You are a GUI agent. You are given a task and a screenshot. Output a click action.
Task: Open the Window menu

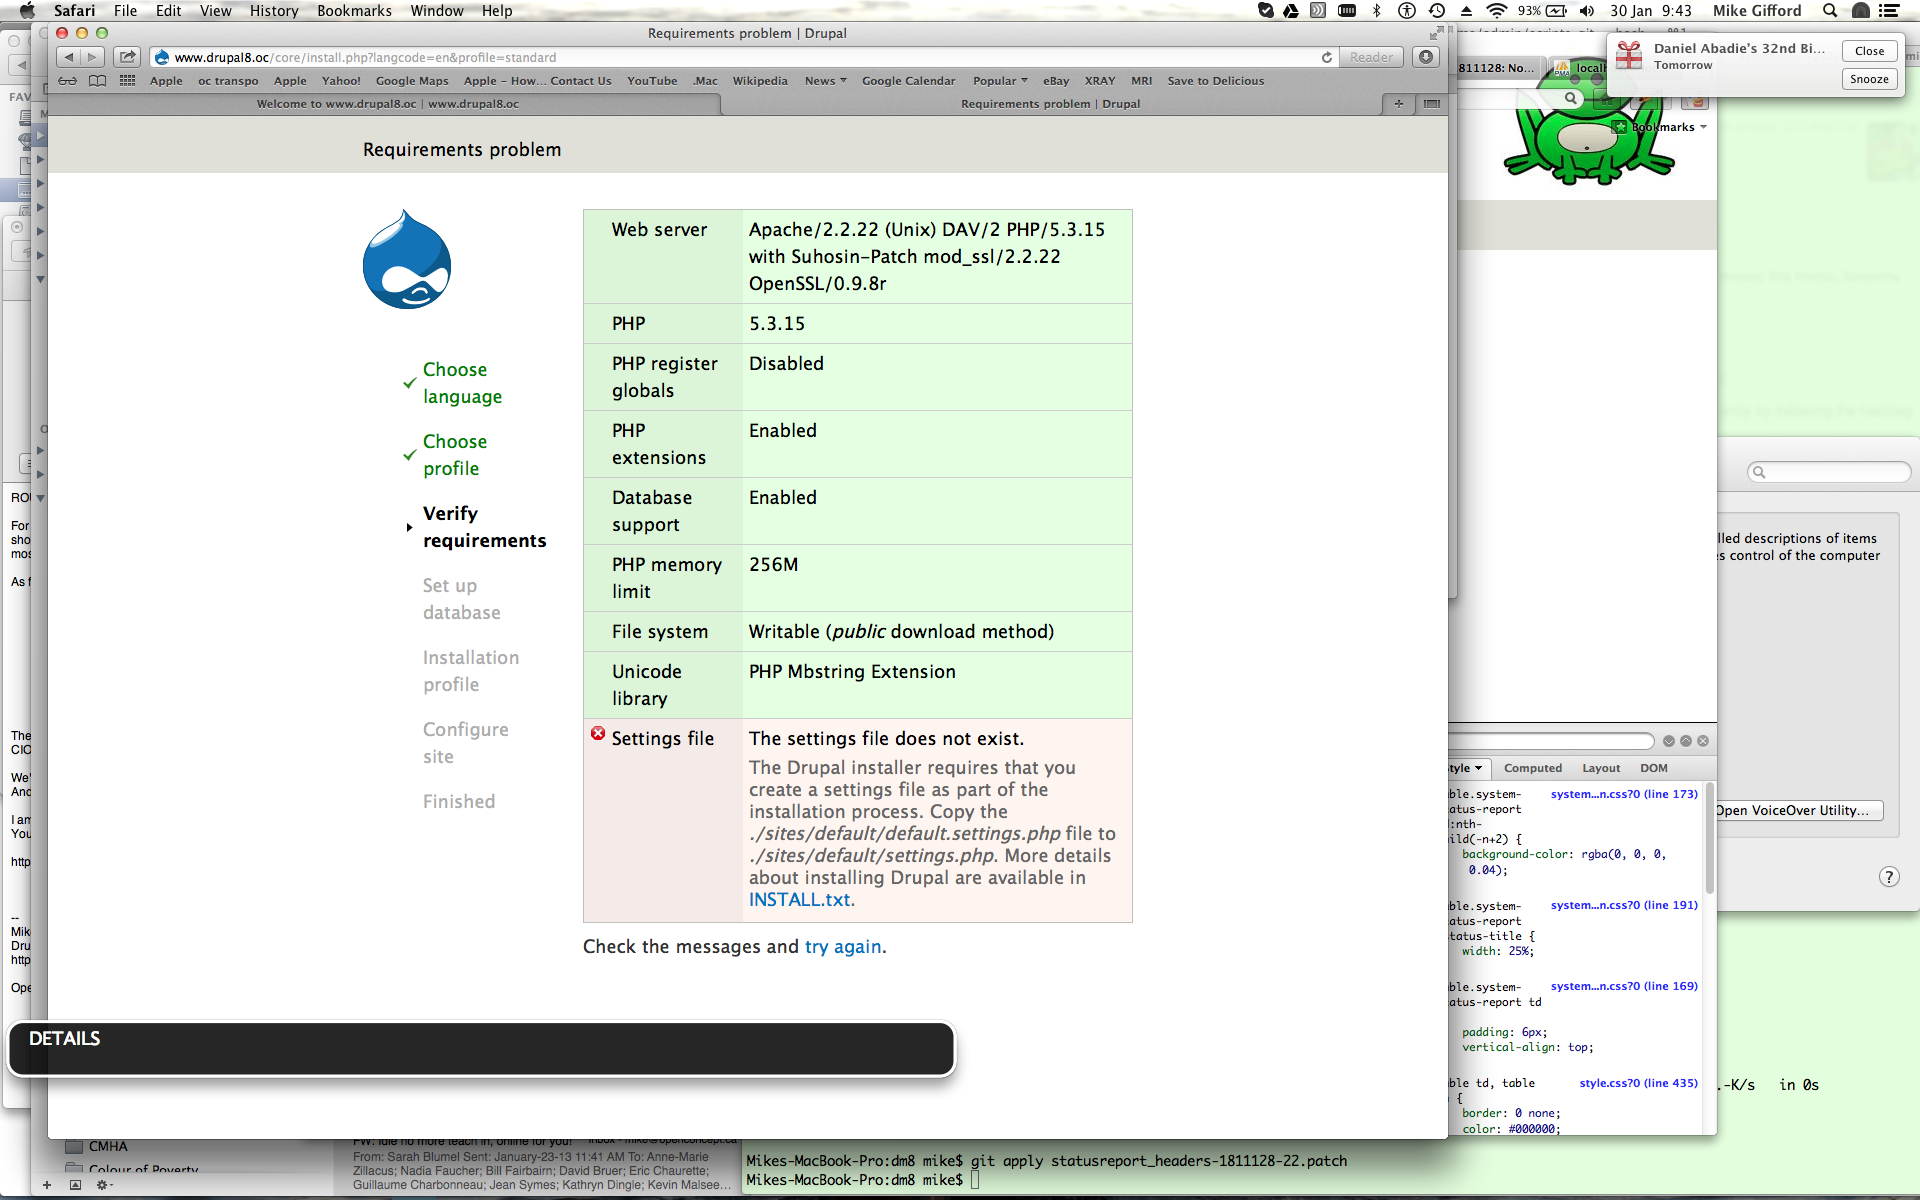(437, 11)
